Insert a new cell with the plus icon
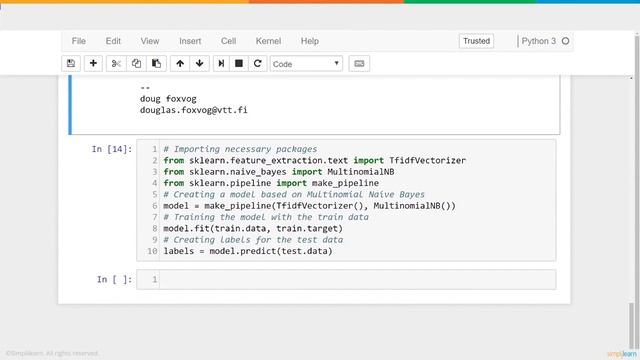 pos(93,64)
